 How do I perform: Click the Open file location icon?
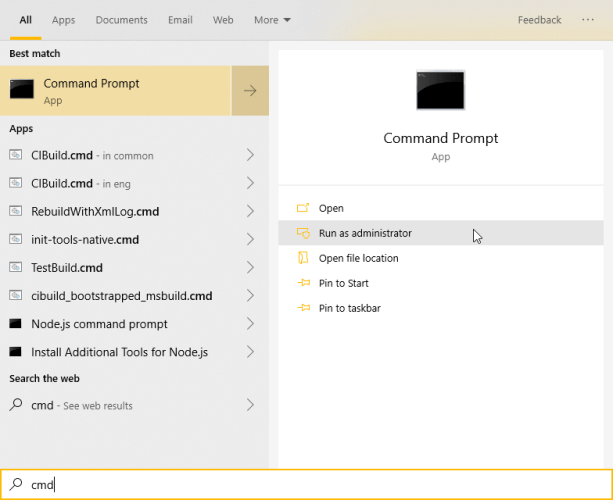click(304, 258)
